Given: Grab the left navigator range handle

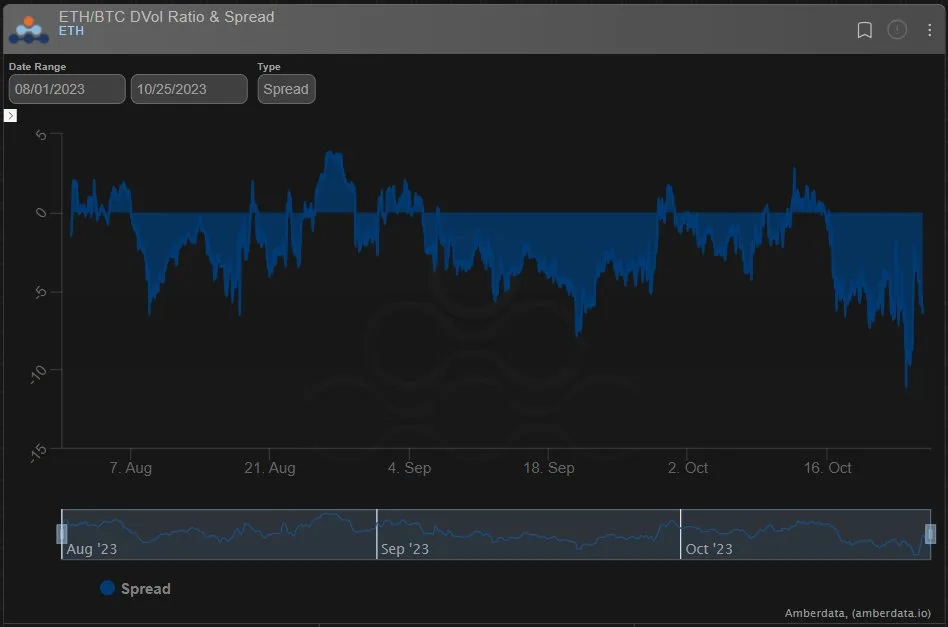Looking at the screenshot, I should point(62,534).
